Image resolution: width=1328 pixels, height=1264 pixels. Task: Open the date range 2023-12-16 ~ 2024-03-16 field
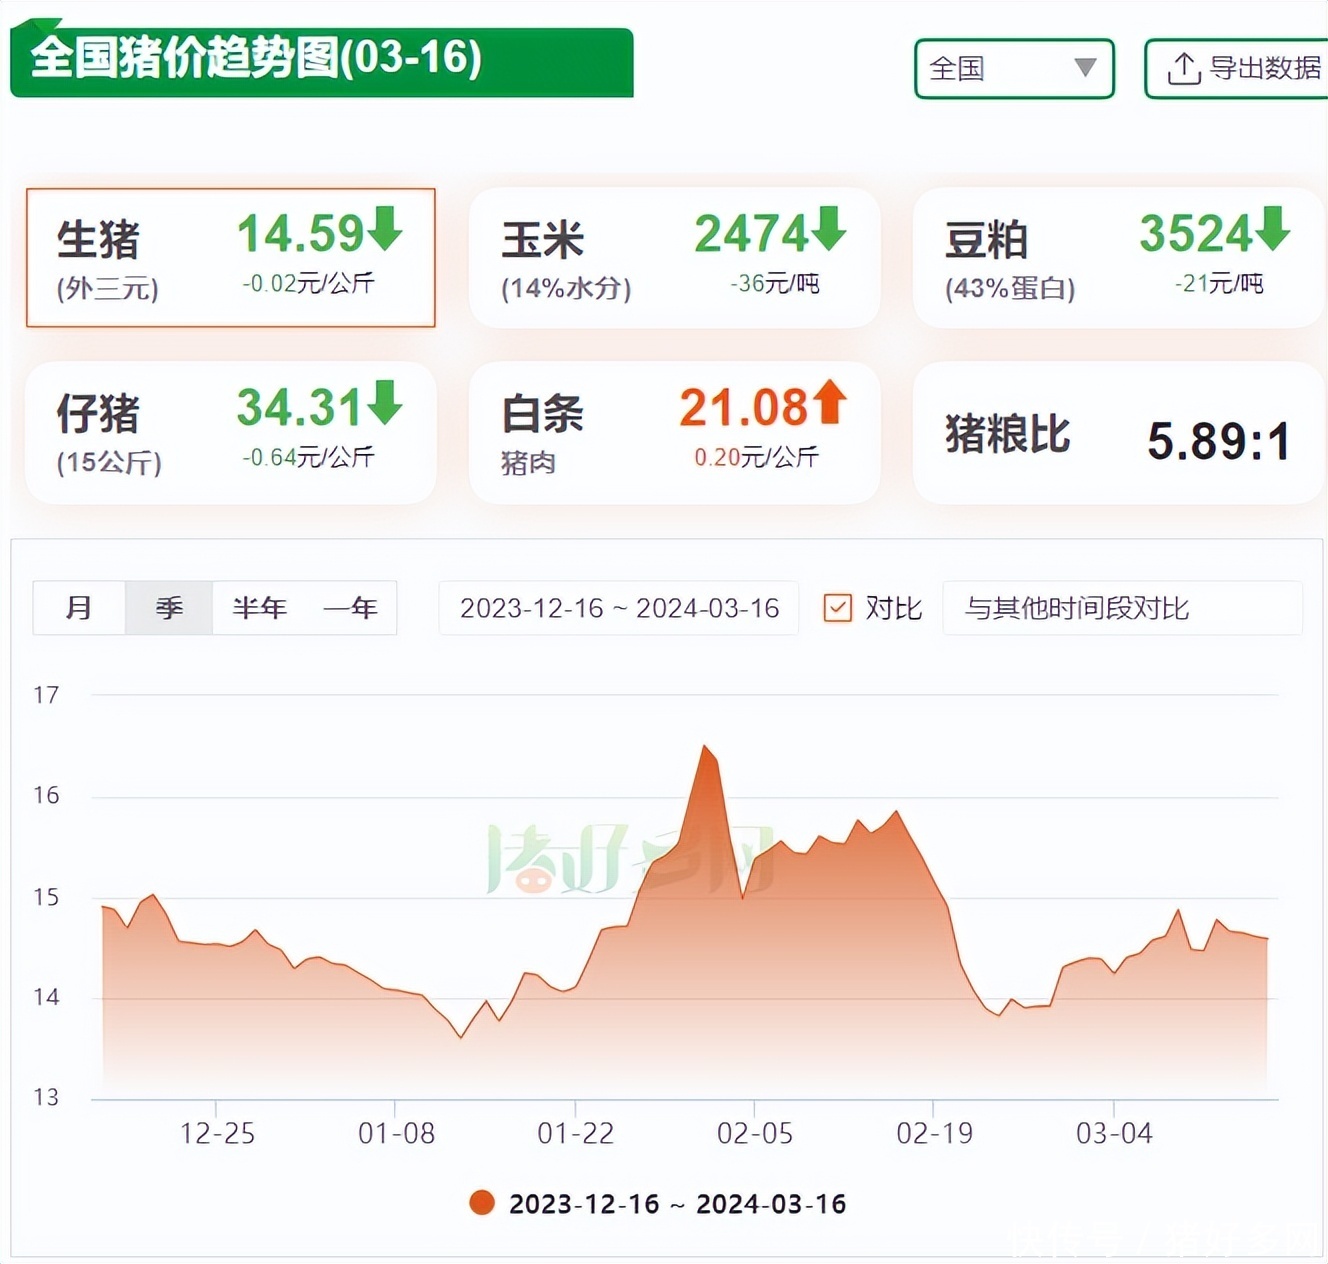pyautogui.click(x=619, y=608)
